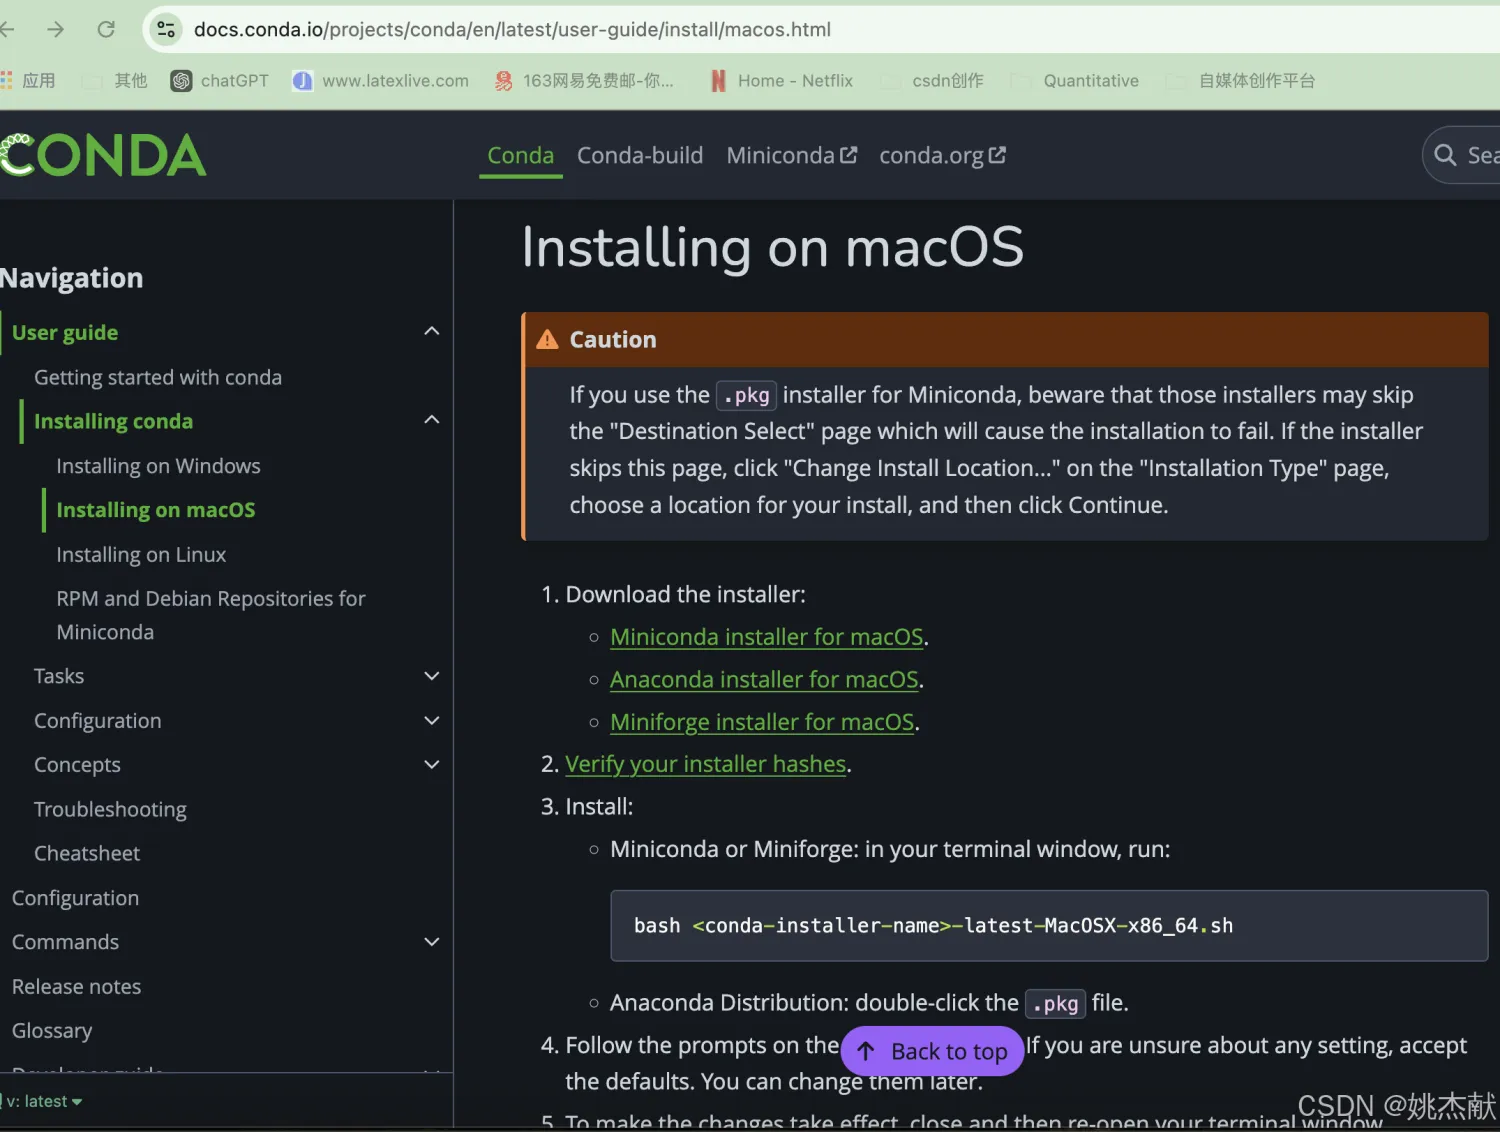Open site information icon in address bar
The width and height of the screenshot is (1500, 1132).
coord(166,30)
